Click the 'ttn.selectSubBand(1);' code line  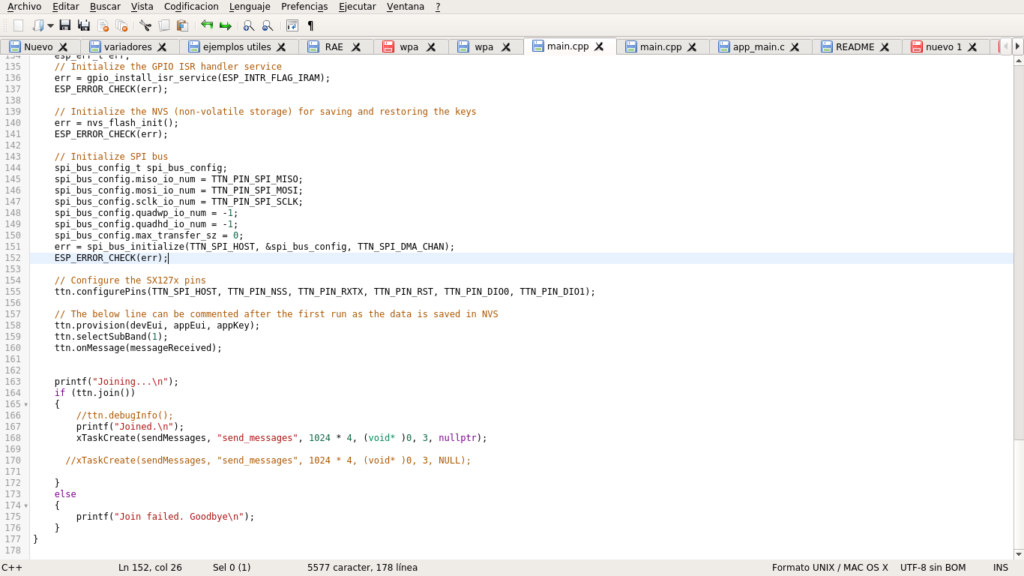click(111, 336)
